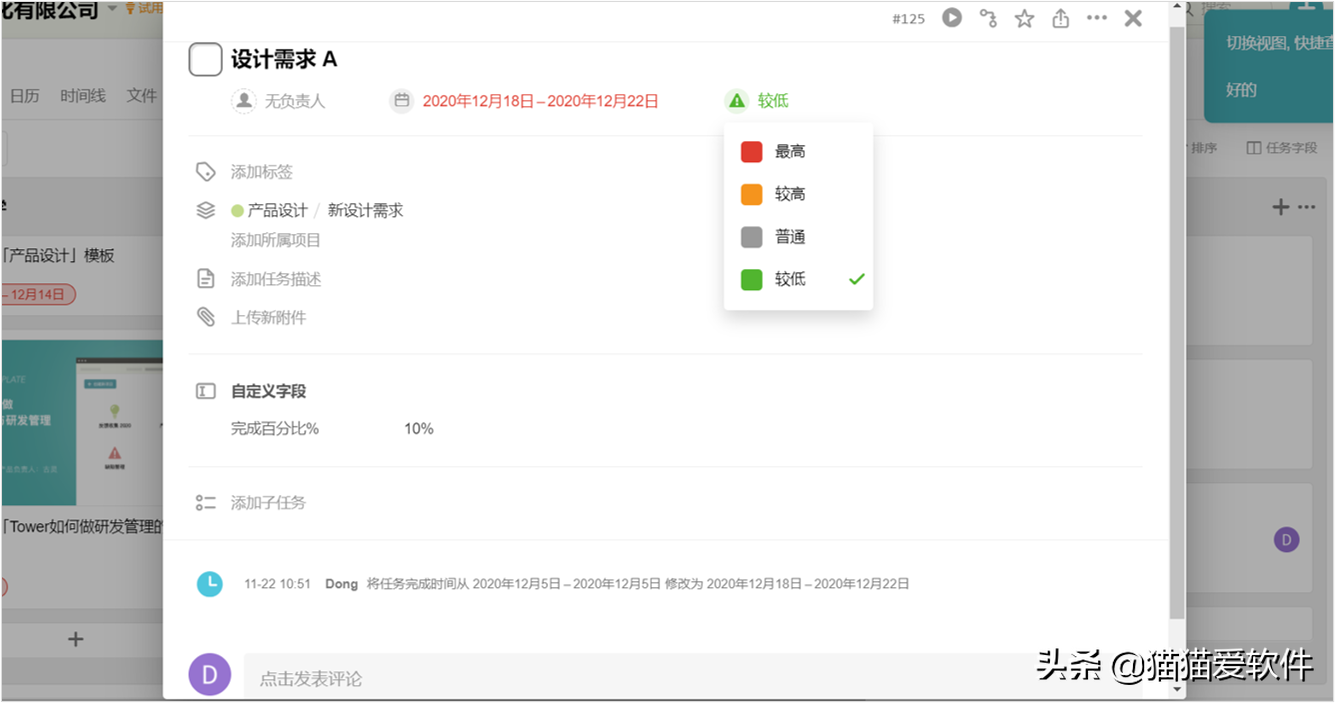Open the 任务字段 fields selector
Viewport: 1335px width, 703px height.
(x=1281, y=147)
